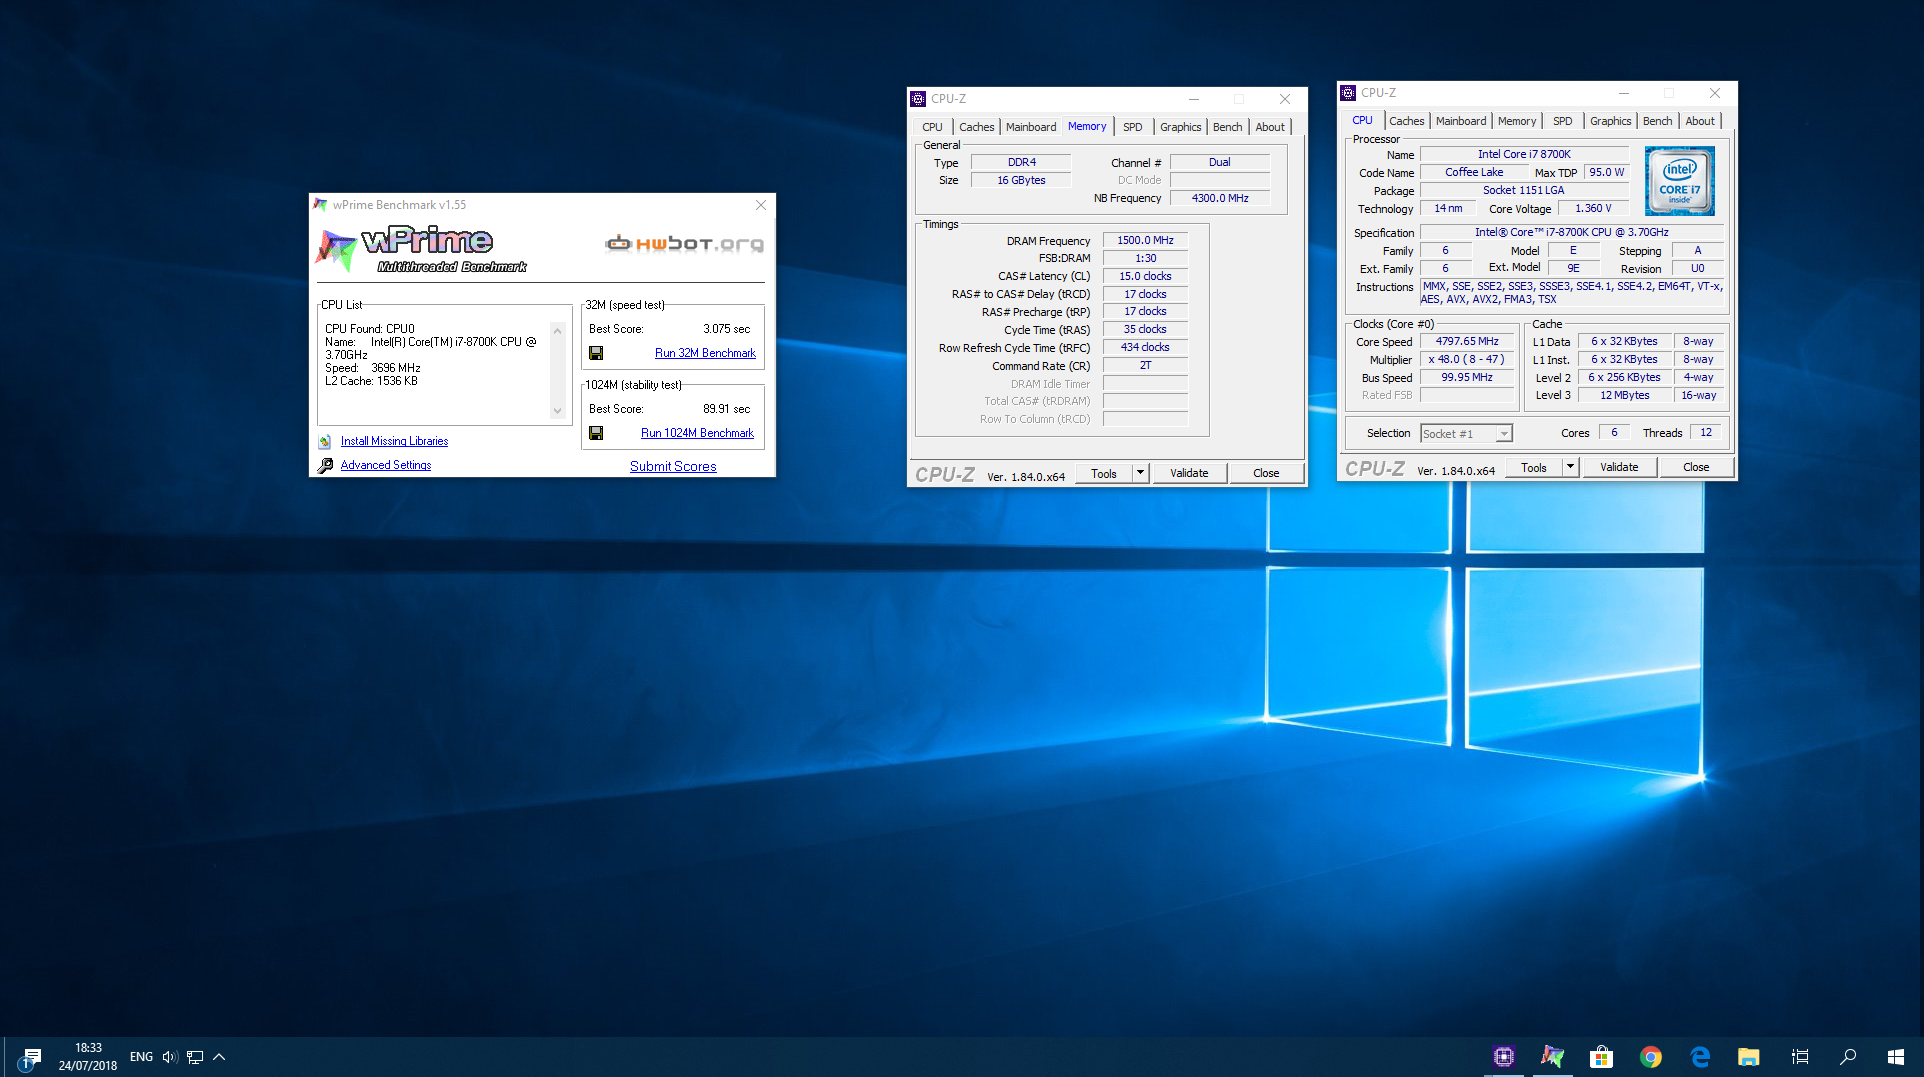Screen dimensions: 1924x1077
Task: Open the Socket #1 selection dropdown
Action: coord(1466,434)
